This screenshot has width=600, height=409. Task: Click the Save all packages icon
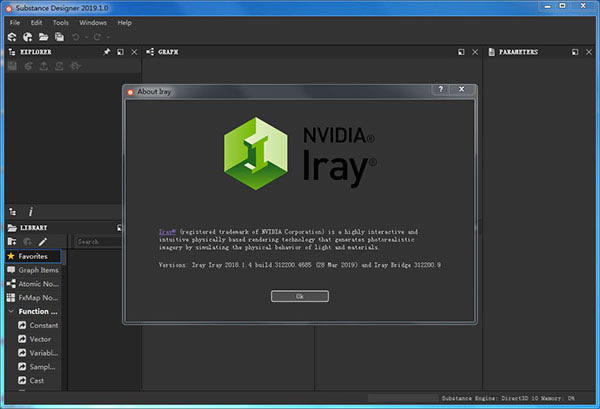click(59, 37)
